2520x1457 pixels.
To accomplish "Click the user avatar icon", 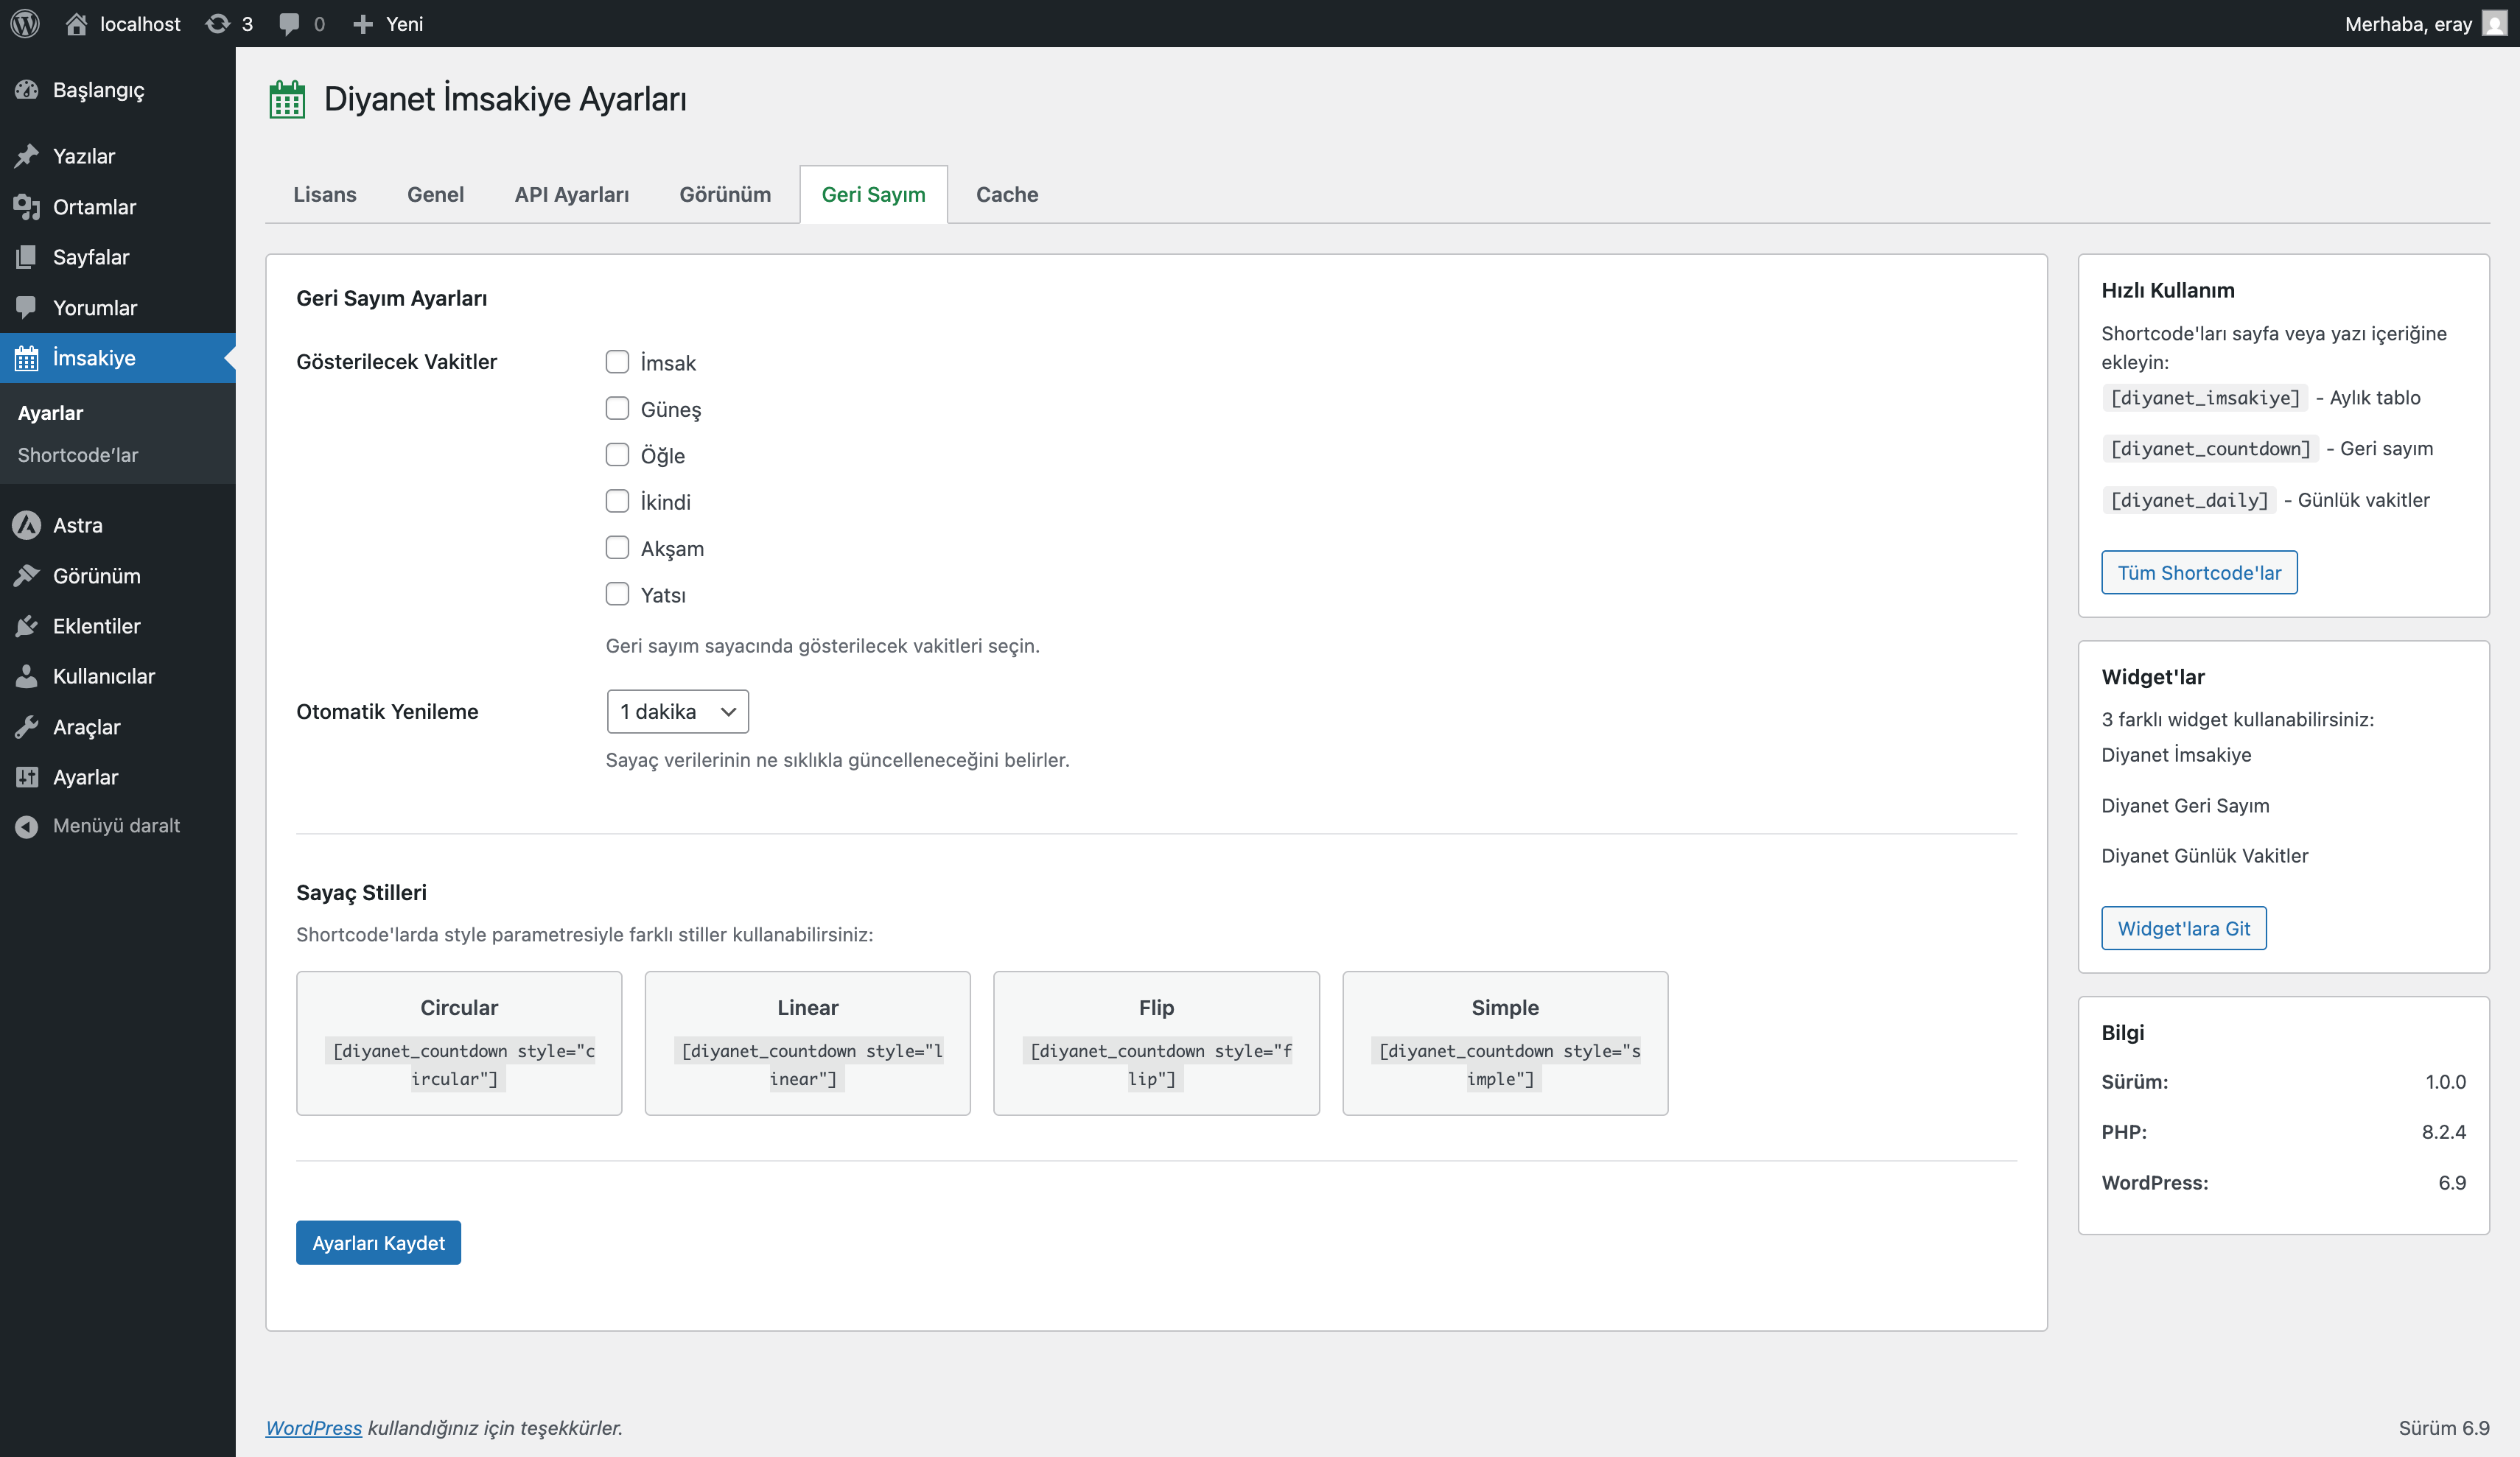I will point(2494,23).
